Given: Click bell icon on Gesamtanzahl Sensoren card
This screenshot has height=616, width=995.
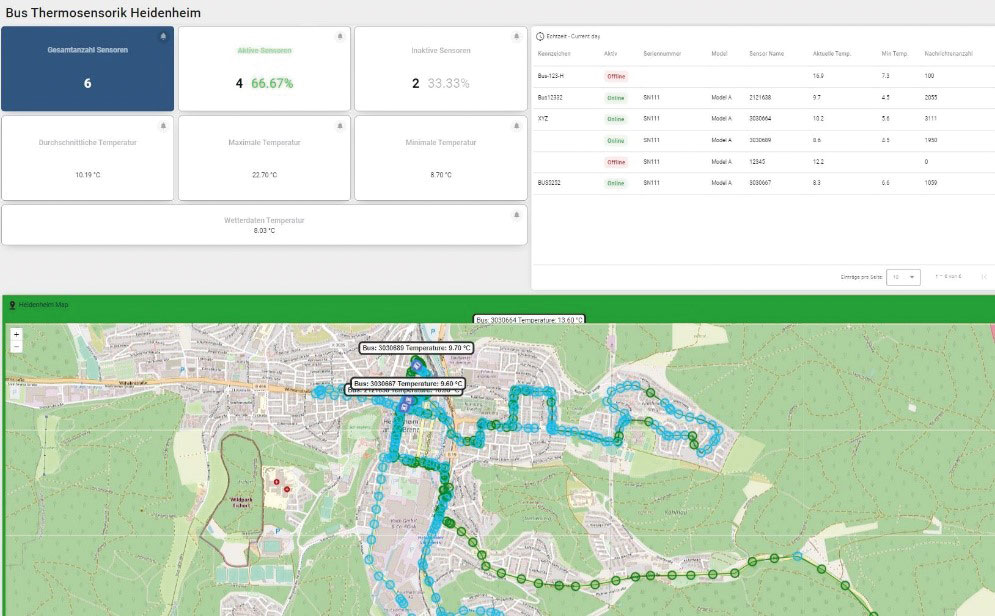Looking at the screenshot, I should (x=163, y=36).
